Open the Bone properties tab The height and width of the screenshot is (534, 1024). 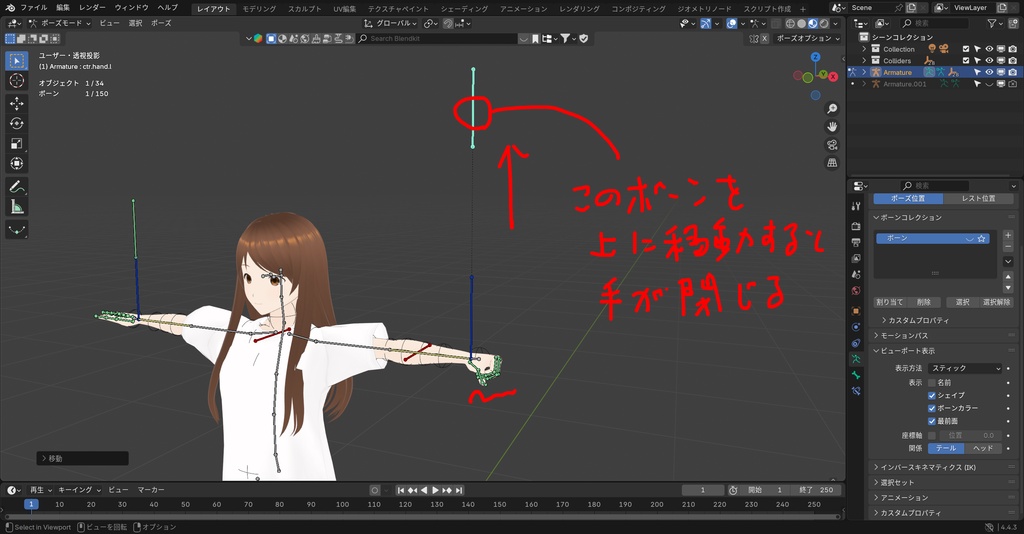click(856, 375)
